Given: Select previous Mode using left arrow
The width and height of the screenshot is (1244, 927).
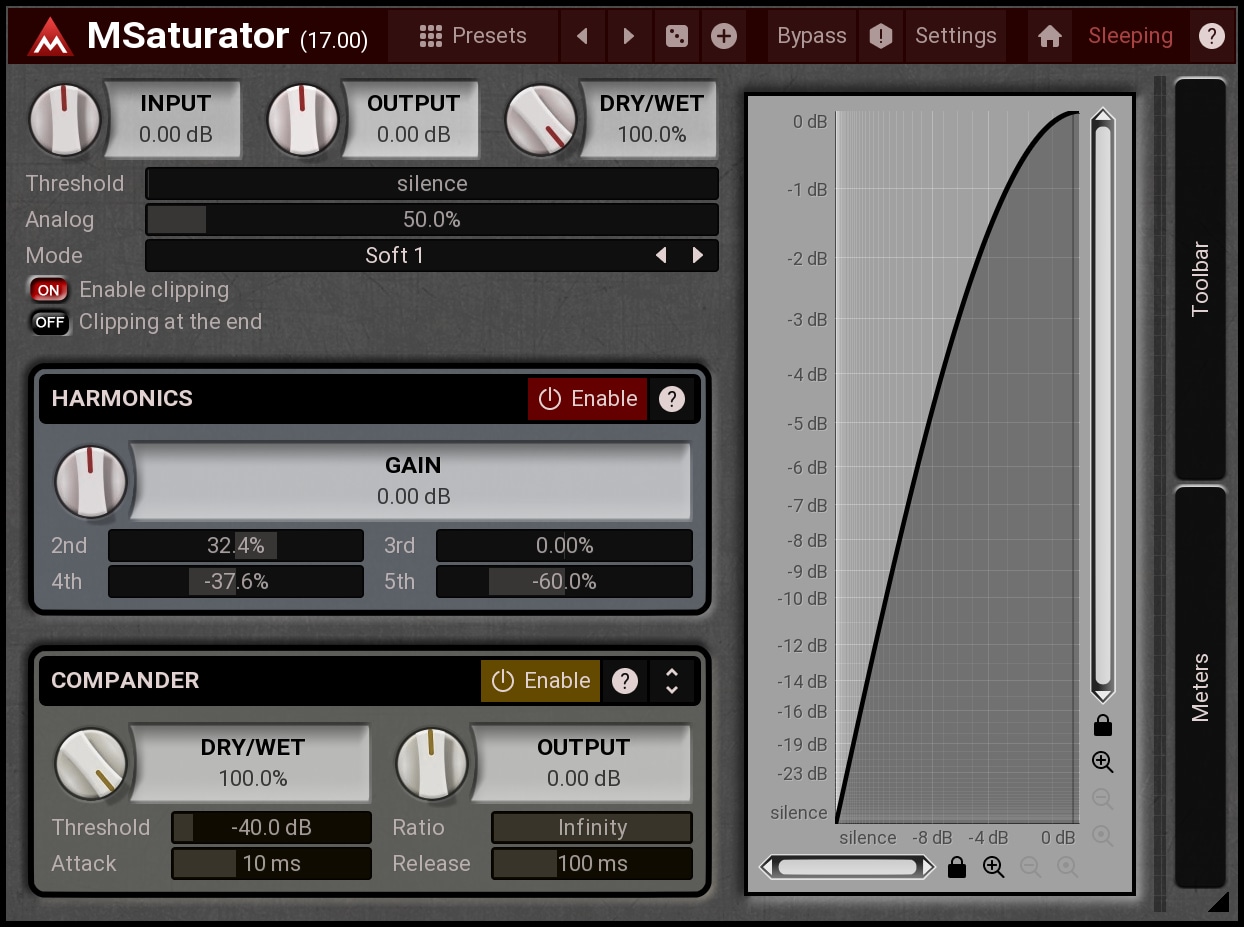Looking at the screenshot, I should (661, 256).
